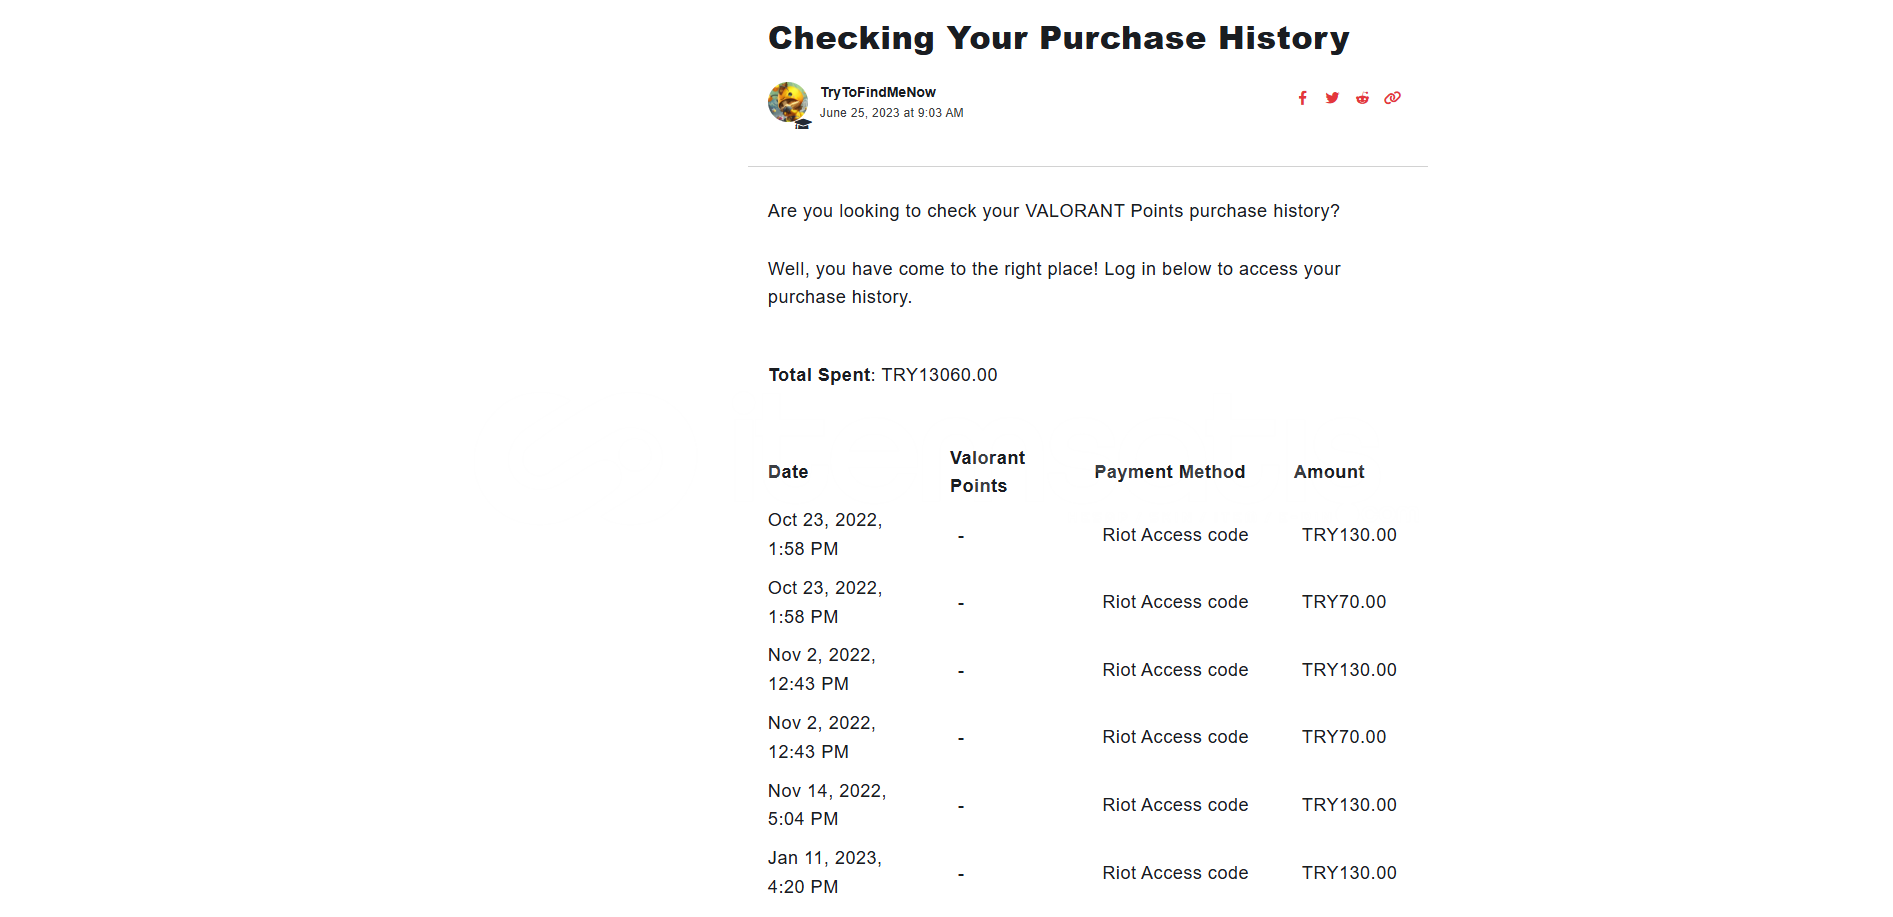
Task: Click the Total Spent bold label
Action: [x=819, y=375]
